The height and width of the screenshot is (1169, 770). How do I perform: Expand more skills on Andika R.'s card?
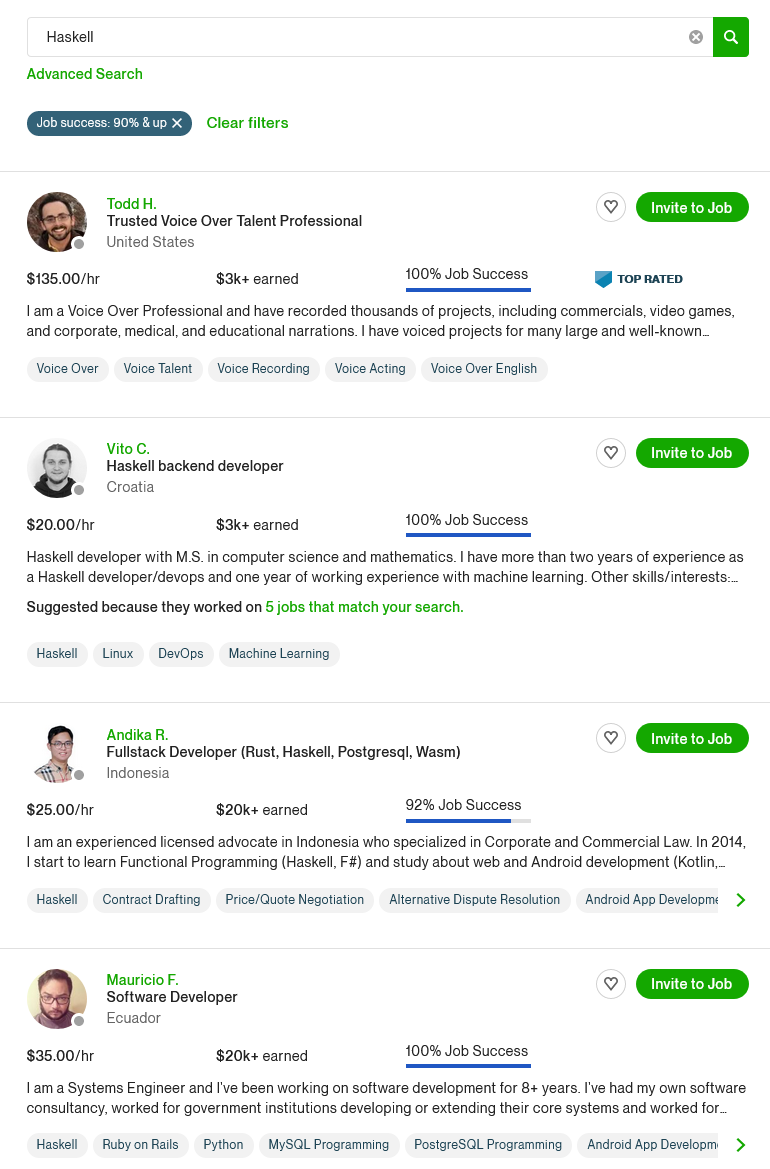pyautogui.click(x=741, y=900)
